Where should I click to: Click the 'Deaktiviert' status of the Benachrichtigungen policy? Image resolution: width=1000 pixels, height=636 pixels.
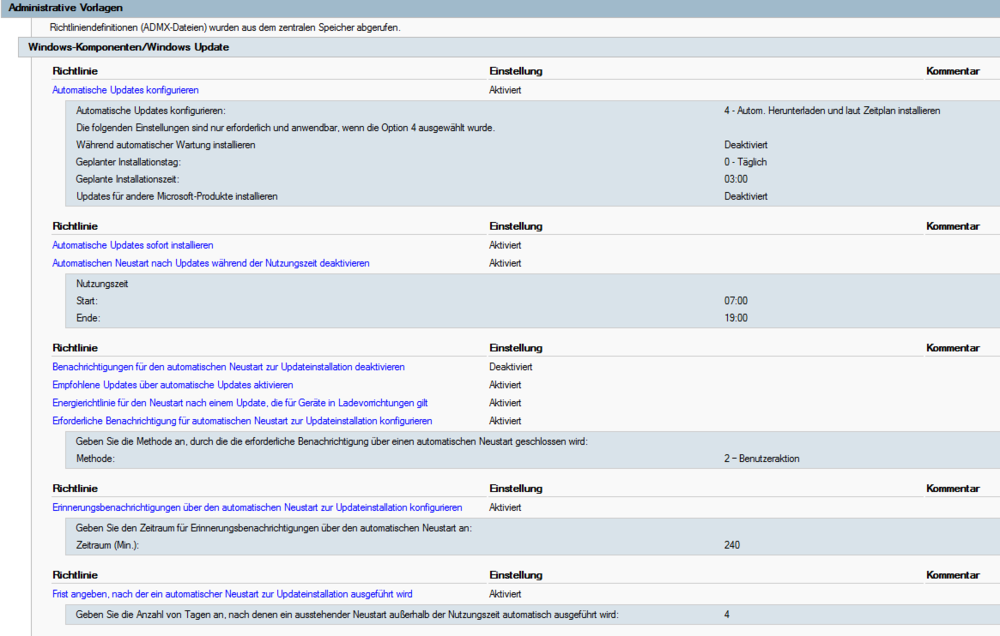(x=510, y=367)
